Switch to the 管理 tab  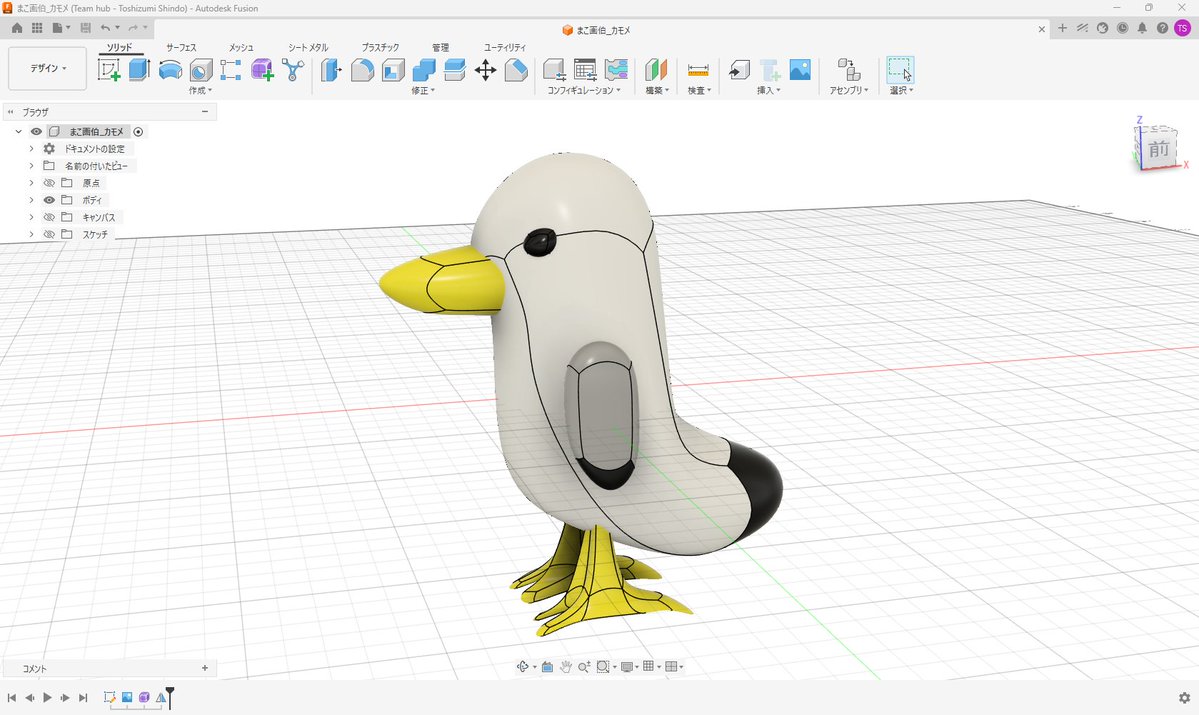pos(440,47)
